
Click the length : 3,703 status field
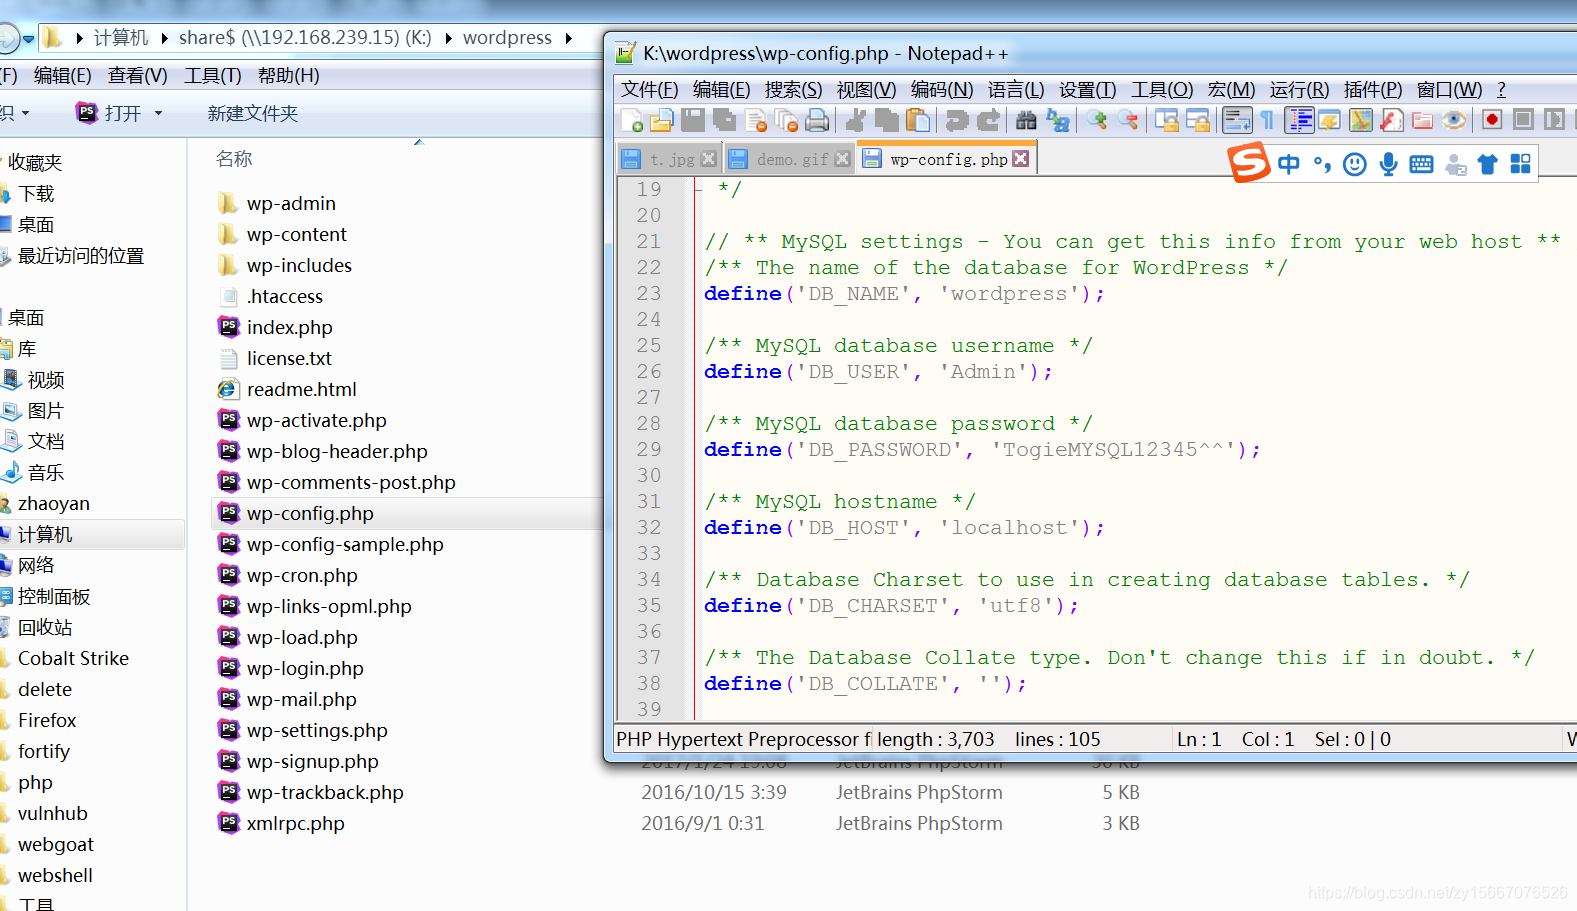936,740
